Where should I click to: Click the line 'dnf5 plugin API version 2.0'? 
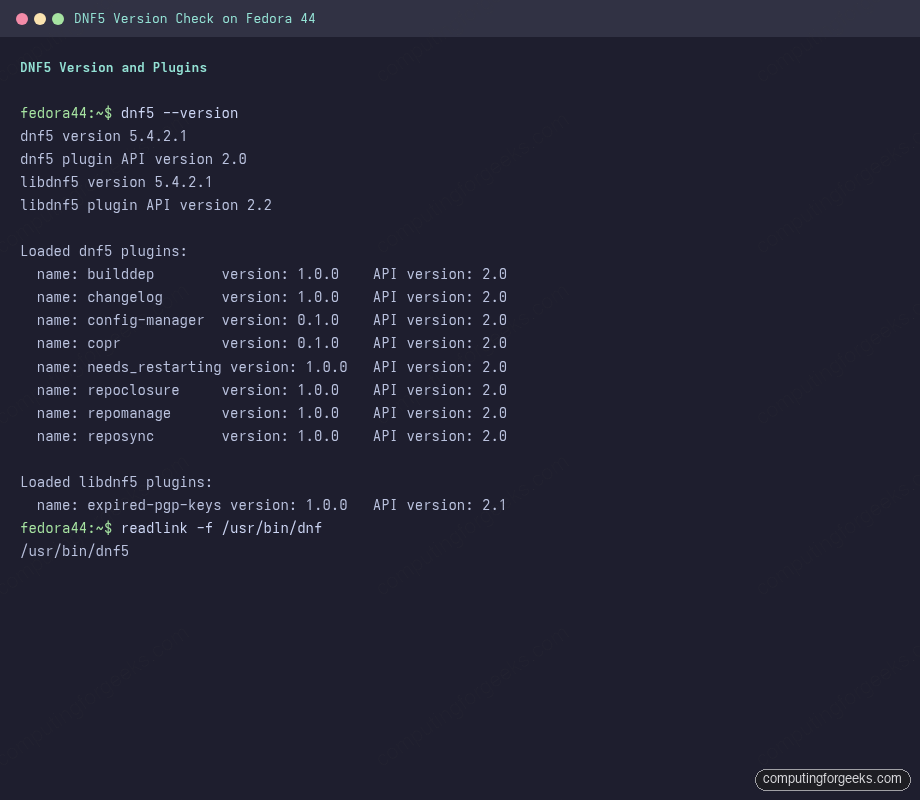[x=133, y=159]
